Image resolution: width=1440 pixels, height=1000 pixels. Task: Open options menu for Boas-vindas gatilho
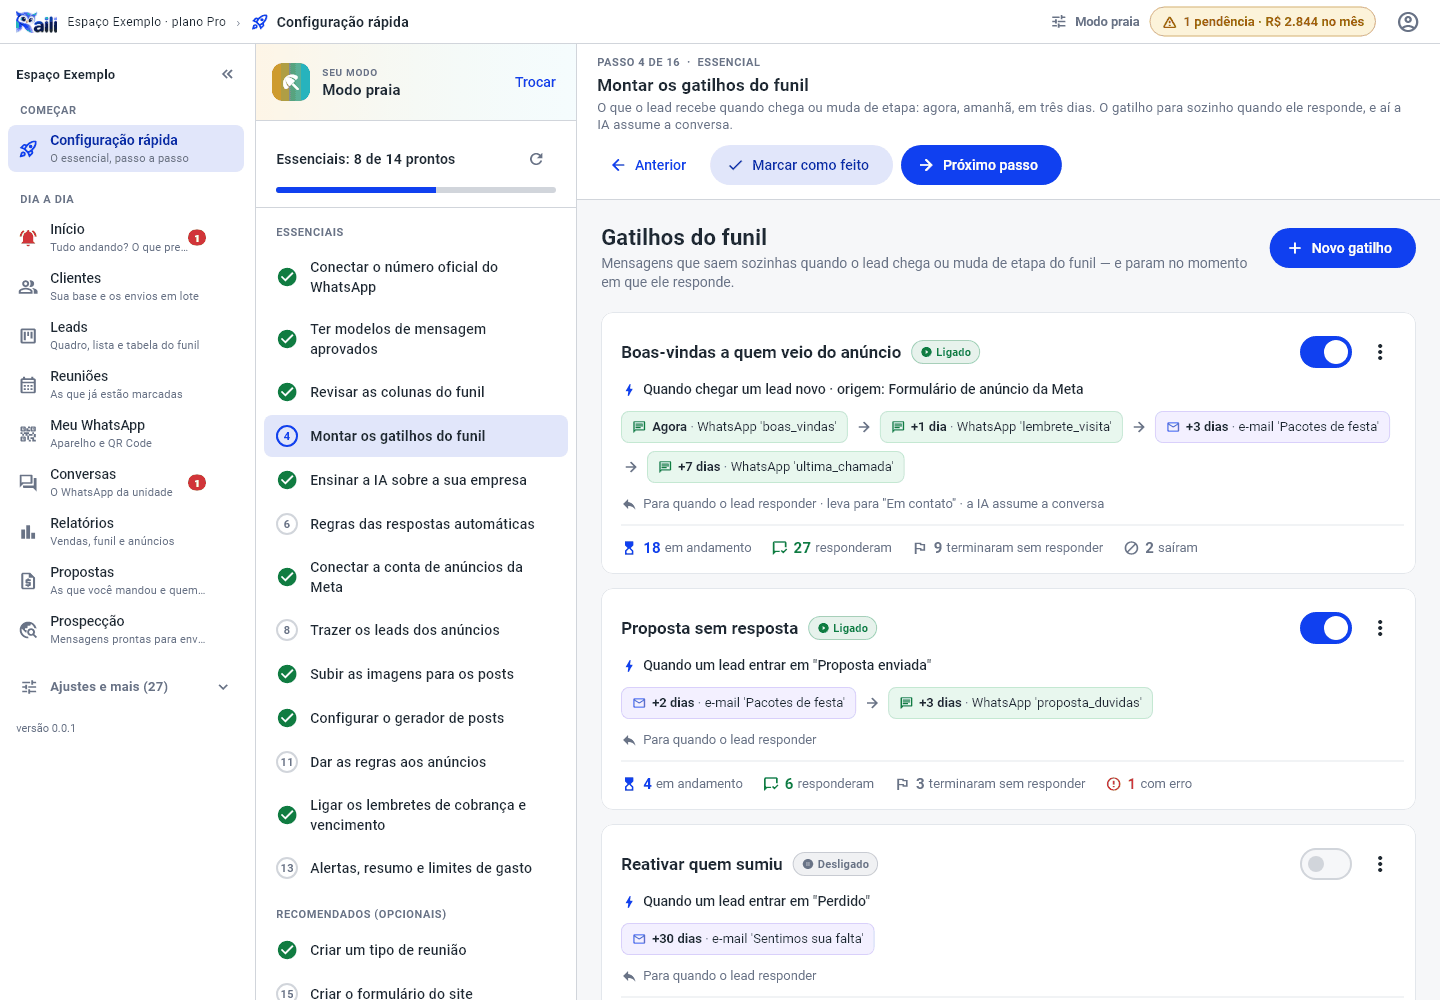click(x=1380, y=352)
